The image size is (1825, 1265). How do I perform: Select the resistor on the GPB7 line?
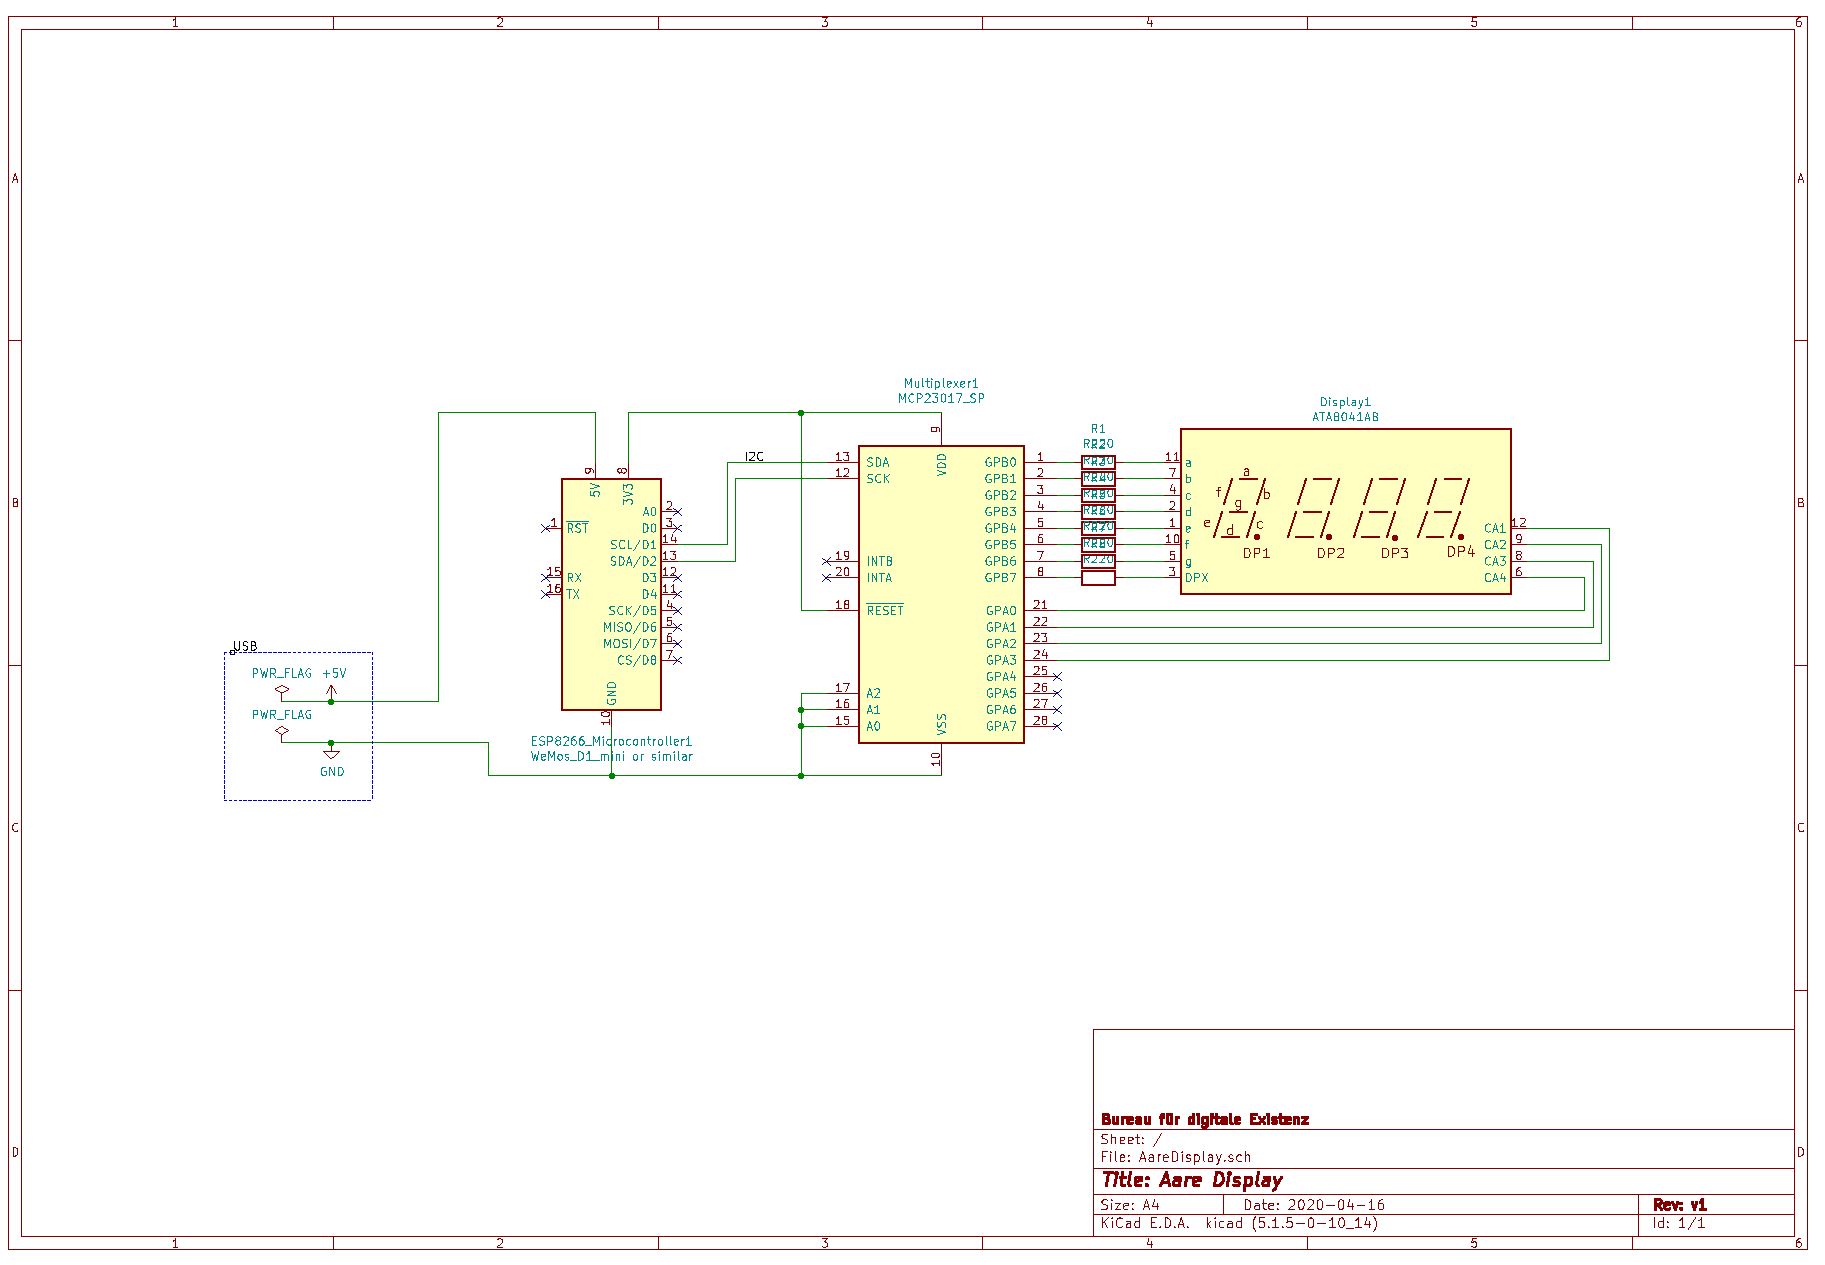(1098, 577)
